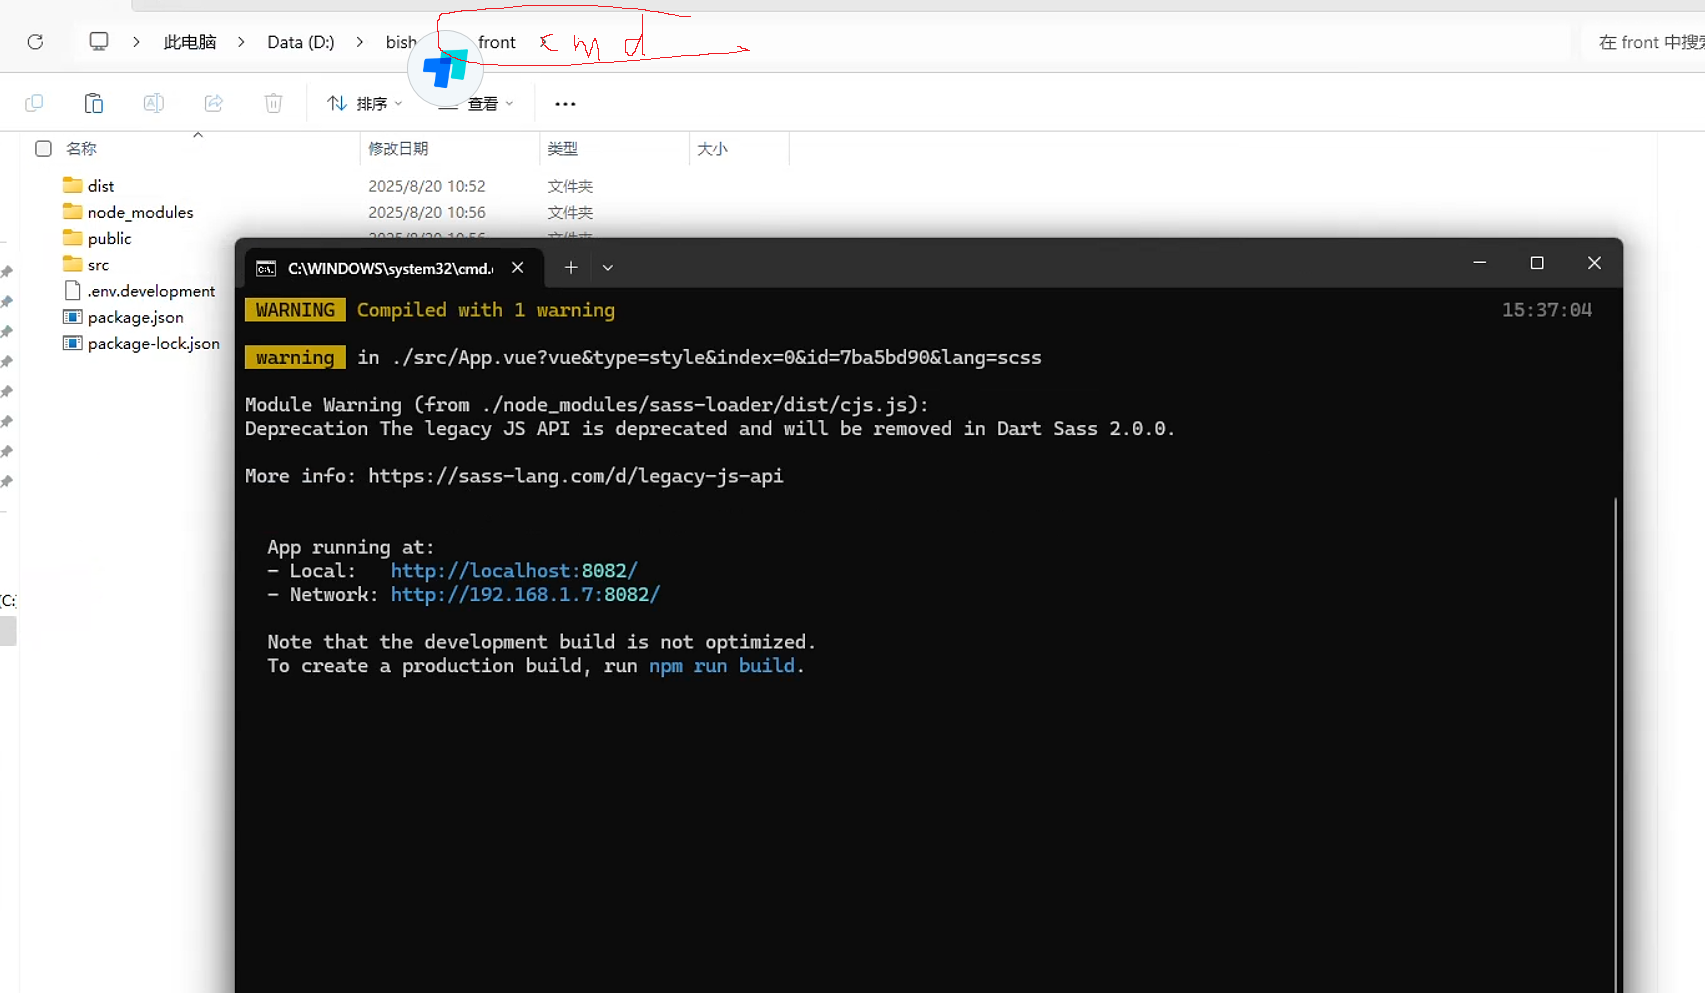This screenshot has height=993, width=1705.
Task: Click the paste icon in Explorer toolbar
Action: coord(94,103)
